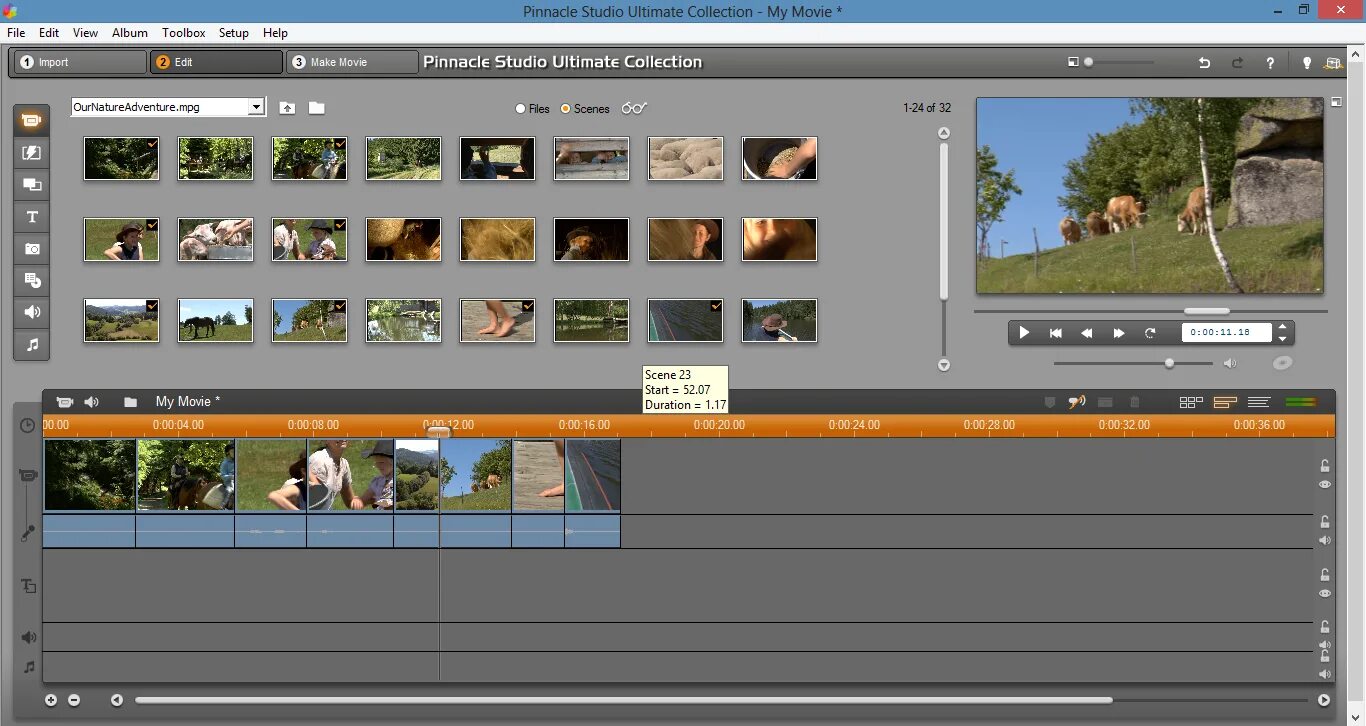The image size is (1366, 726).
Task: Show the audio level meter
Action: pyautogui.click(x=1301, y=402)
